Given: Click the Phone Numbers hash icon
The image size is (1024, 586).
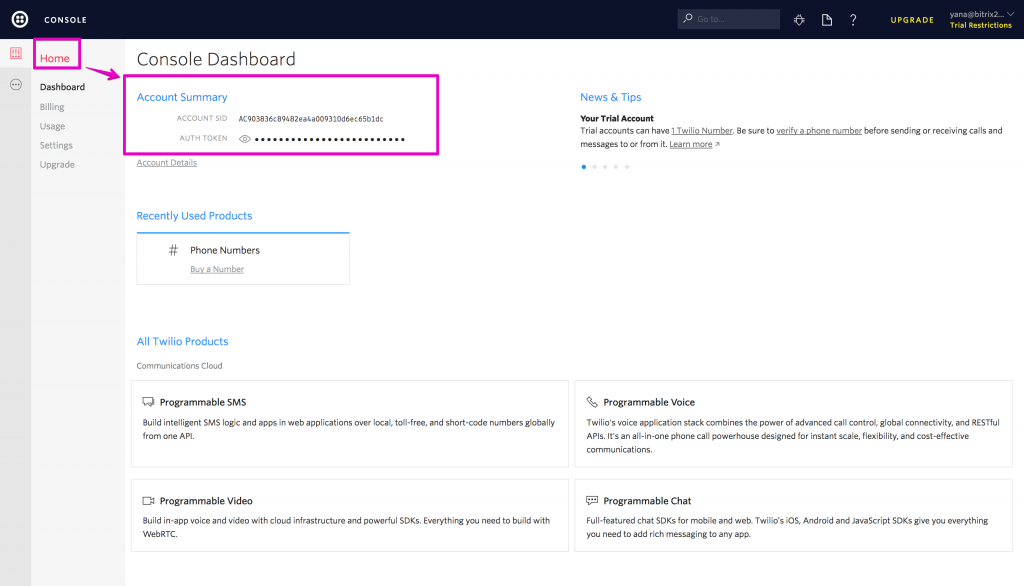Looking at the screenshot, I should point(173,250).
